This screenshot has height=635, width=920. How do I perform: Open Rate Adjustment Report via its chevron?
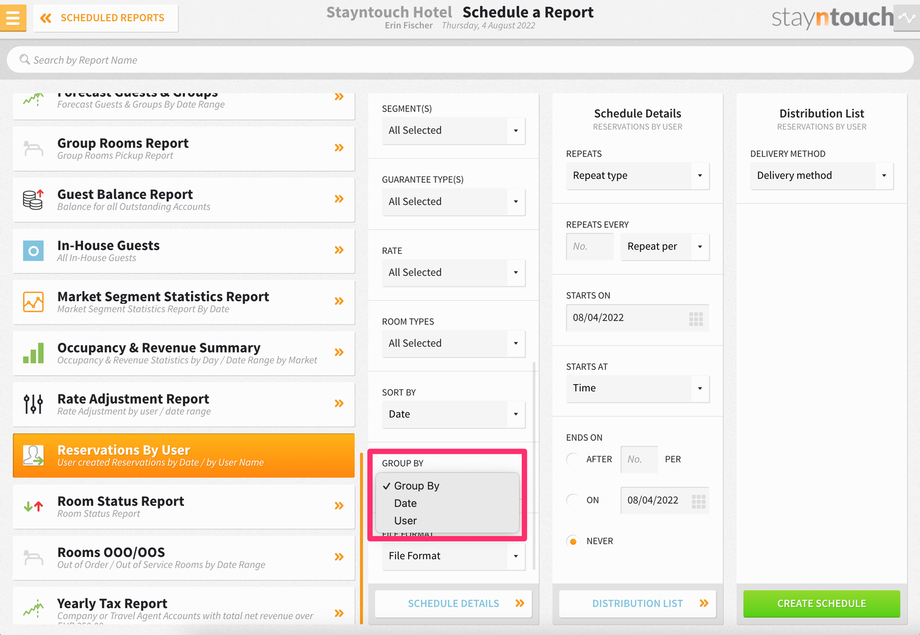pyautogui.click(x=339, y=403)
